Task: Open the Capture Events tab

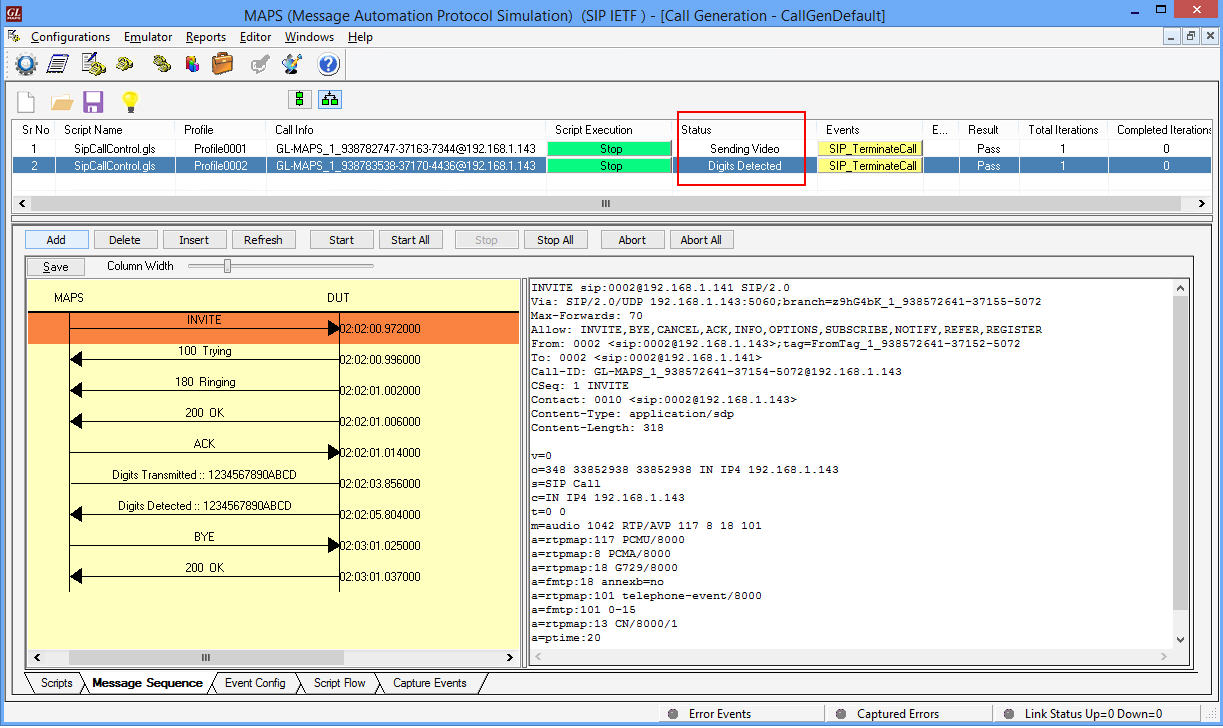Action: 430,683
